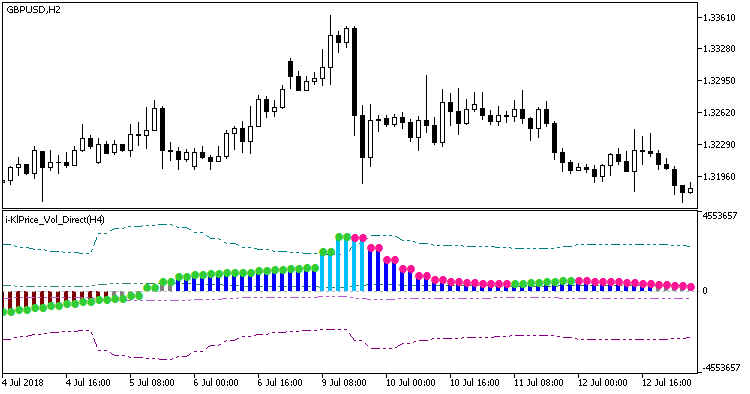The image size is (750, 394).
Task: Click the tallest black bearish candle body
Action: [x=354, y=72]
